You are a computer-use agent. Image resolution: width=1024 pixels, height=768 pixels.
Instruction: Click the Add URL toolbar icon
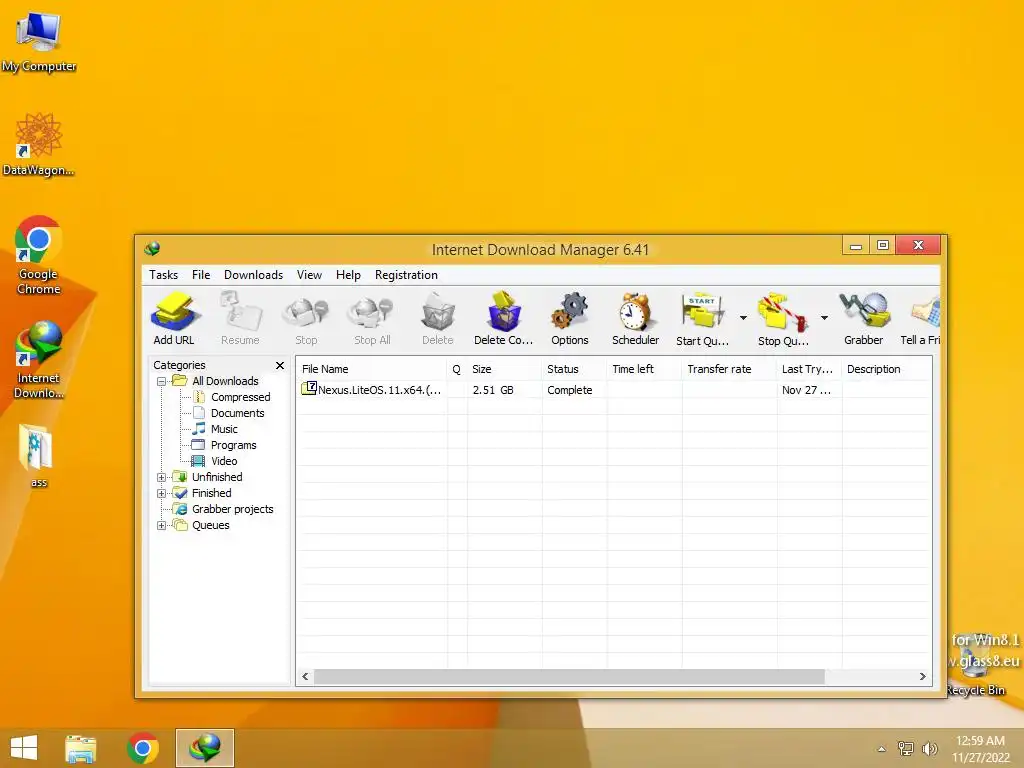(174, 319)
